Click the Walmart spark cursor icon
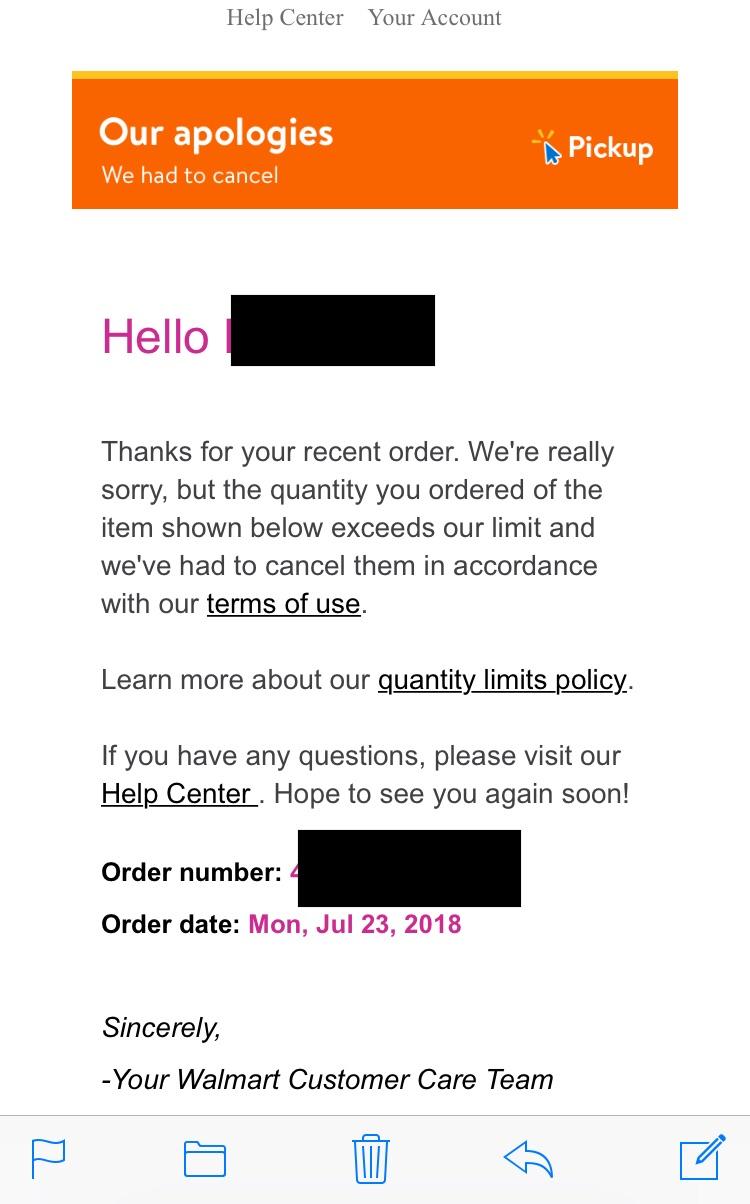 pyautogui.click(x=546, y=146)
